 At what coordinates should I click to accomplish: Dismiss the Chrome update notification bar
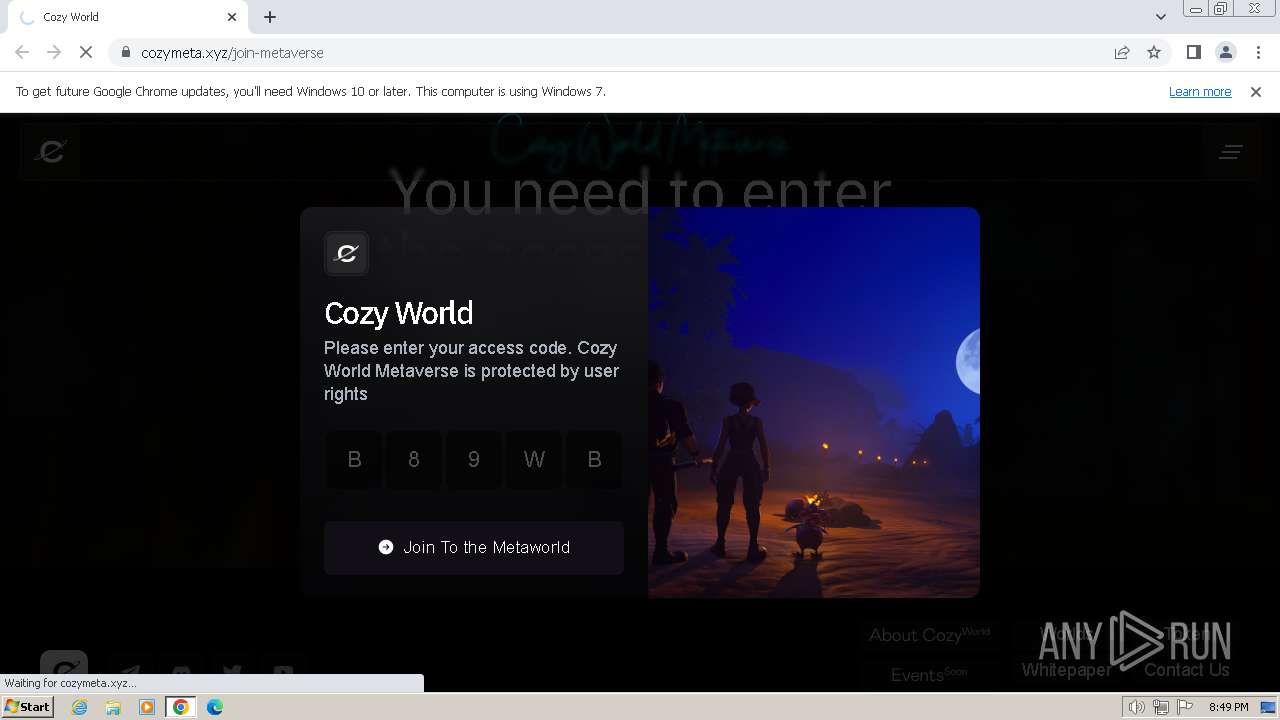pyautogui.click(x=1256, y=91)
